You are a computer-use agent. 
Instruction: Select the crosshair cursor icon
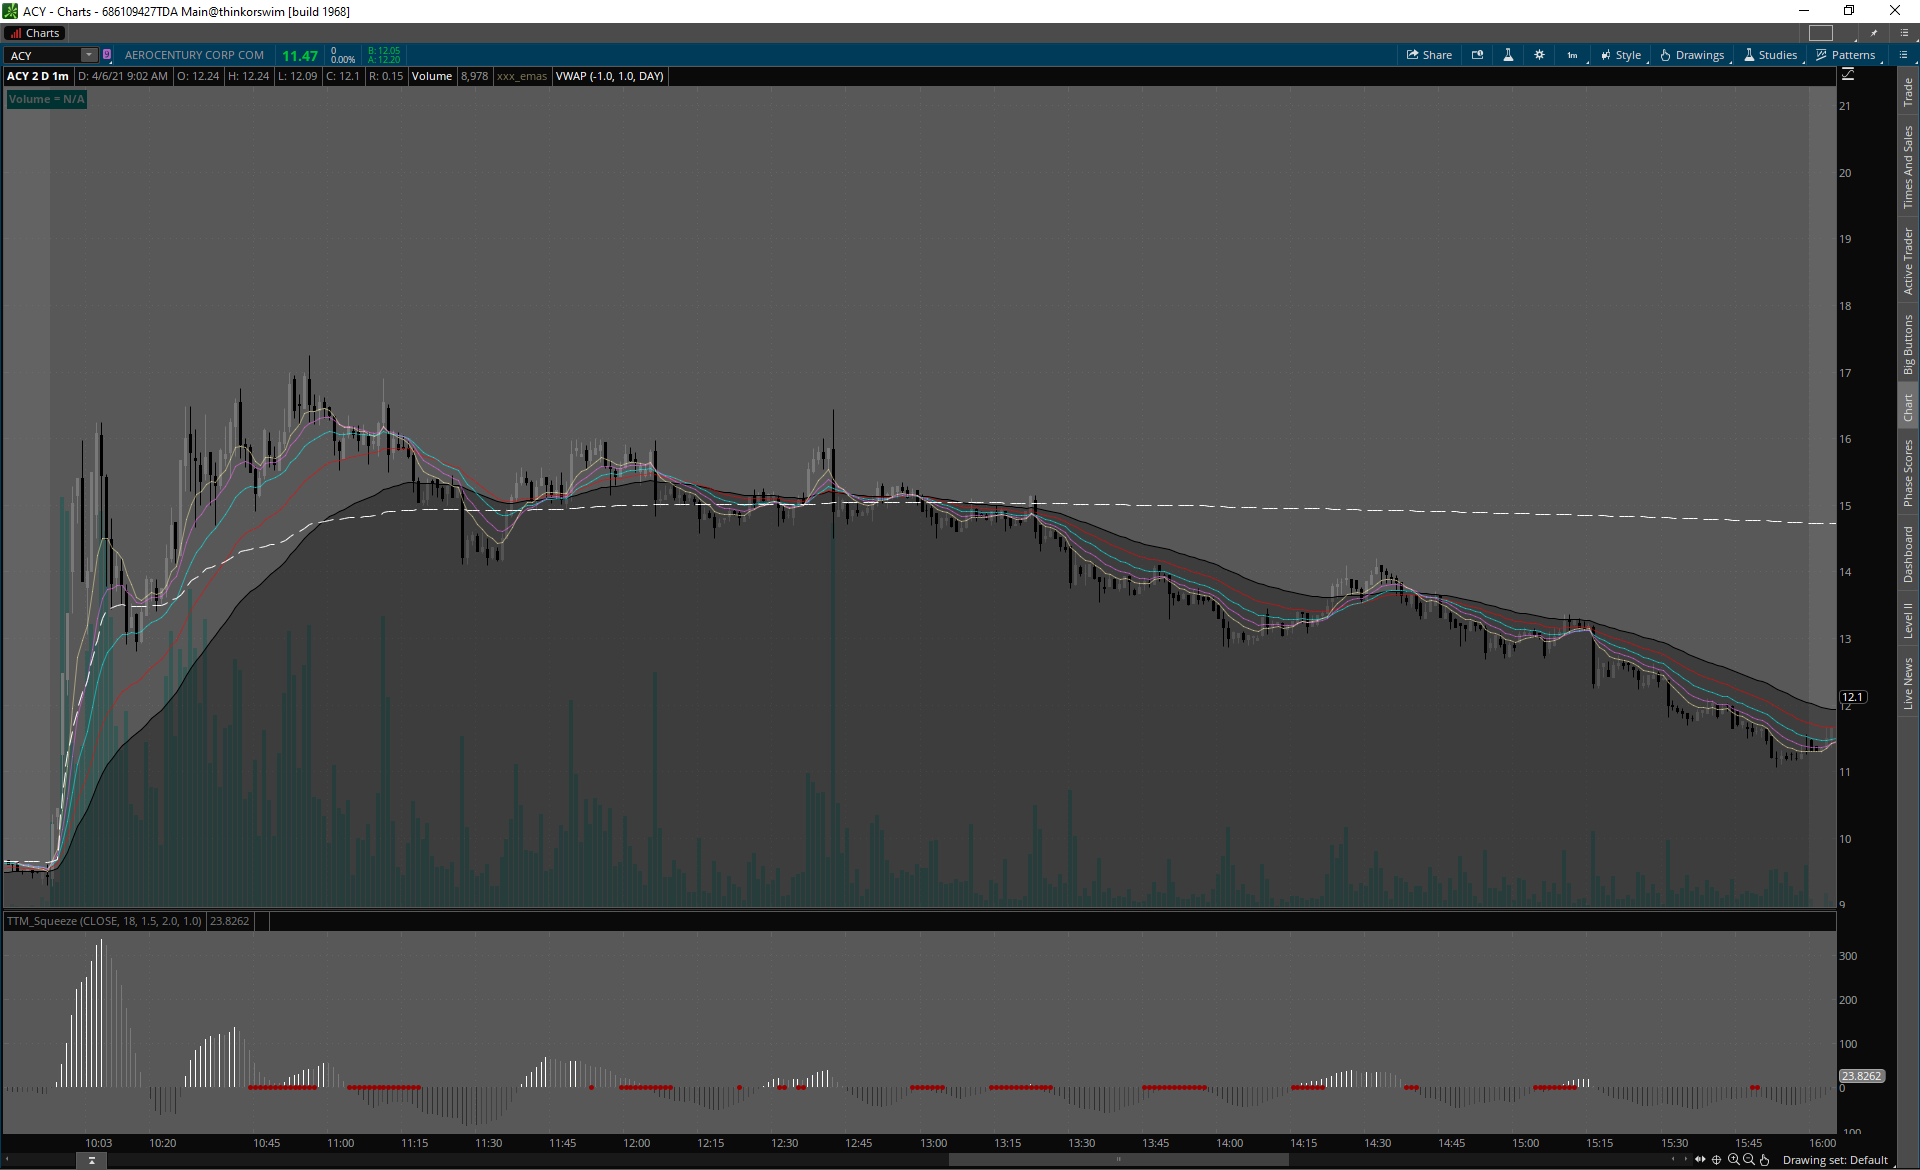[x=1717, y=1160]
